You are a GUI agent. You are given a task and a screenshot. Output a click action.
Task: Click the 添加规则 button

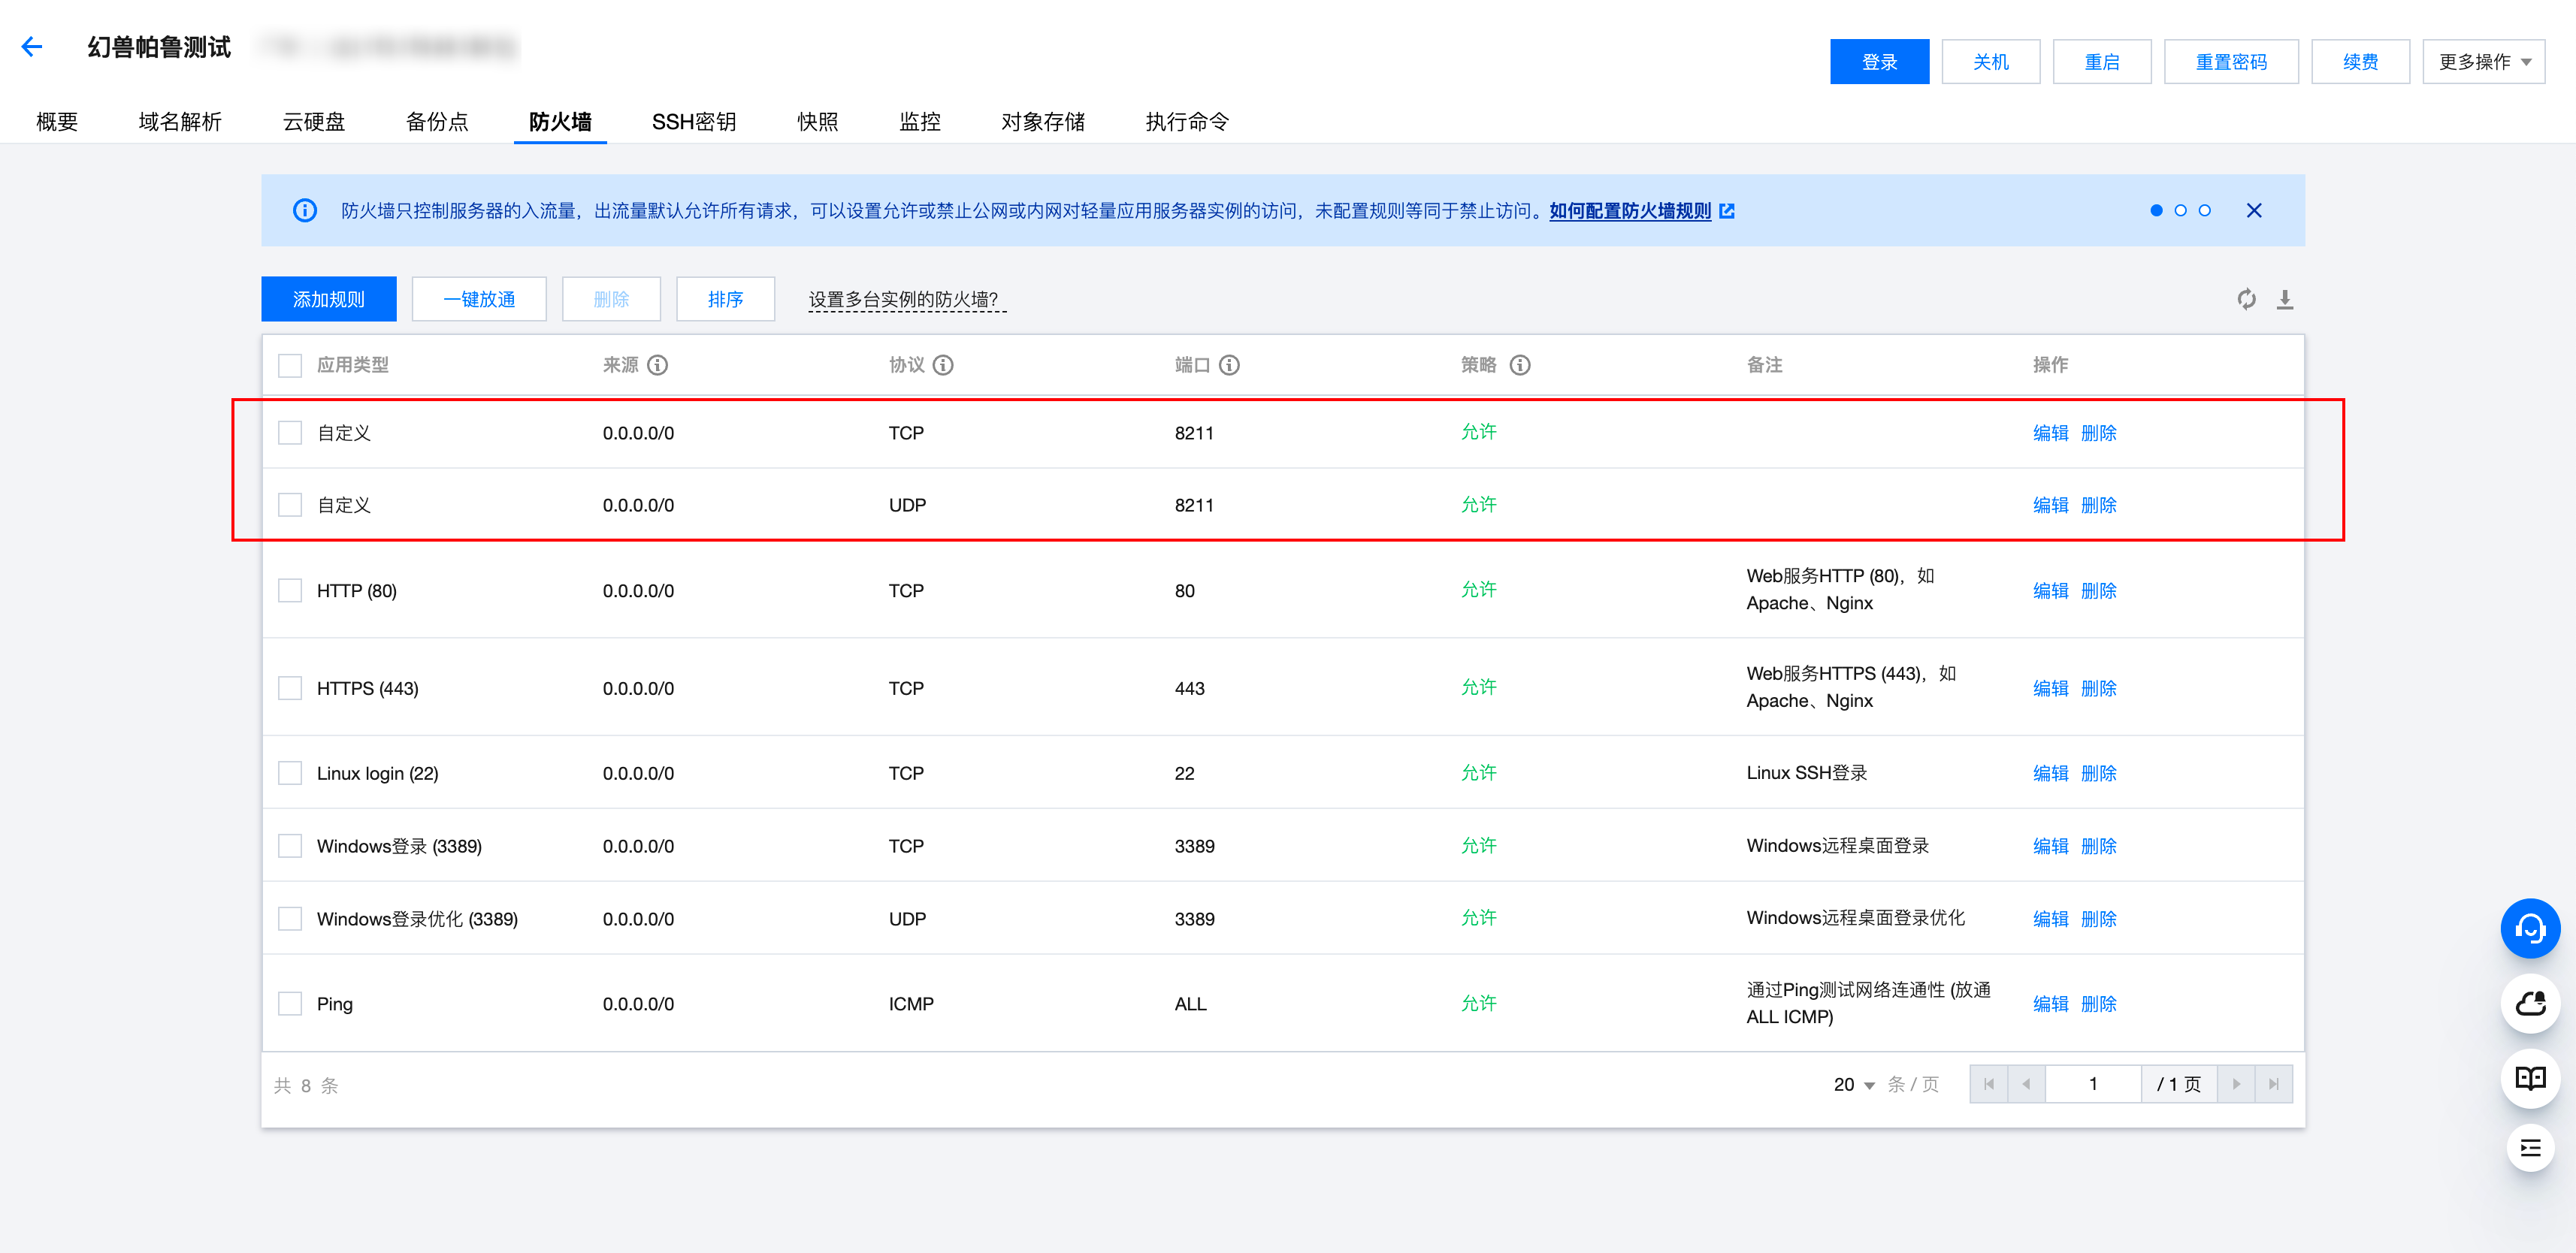click(x=328, y=299)
